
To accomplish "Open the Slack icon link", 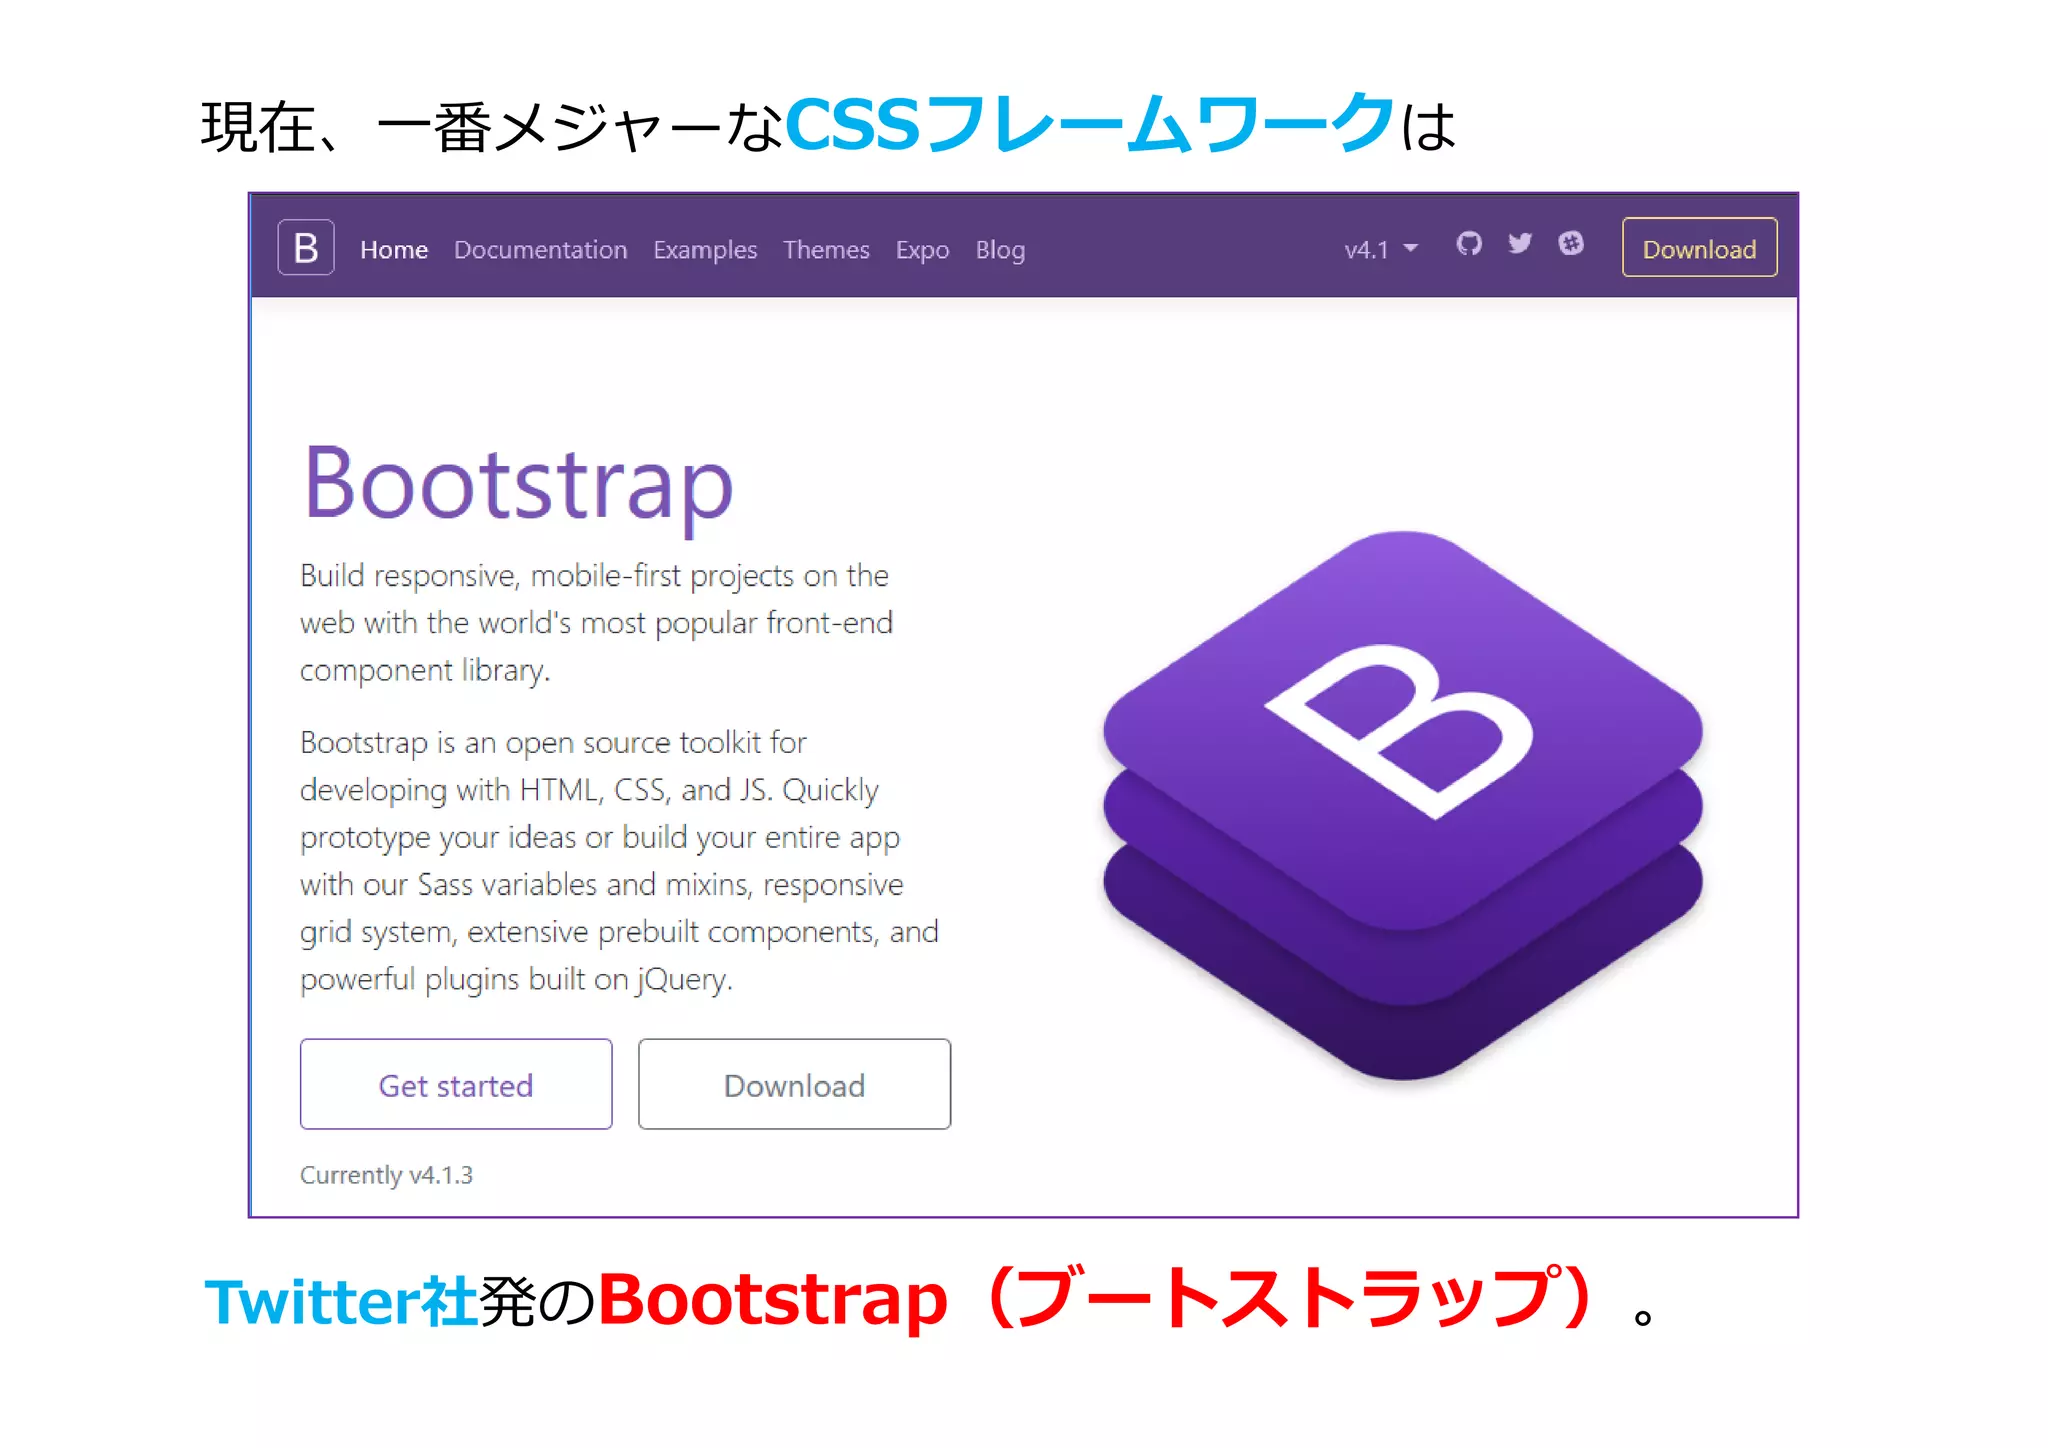I will 1571,243.
